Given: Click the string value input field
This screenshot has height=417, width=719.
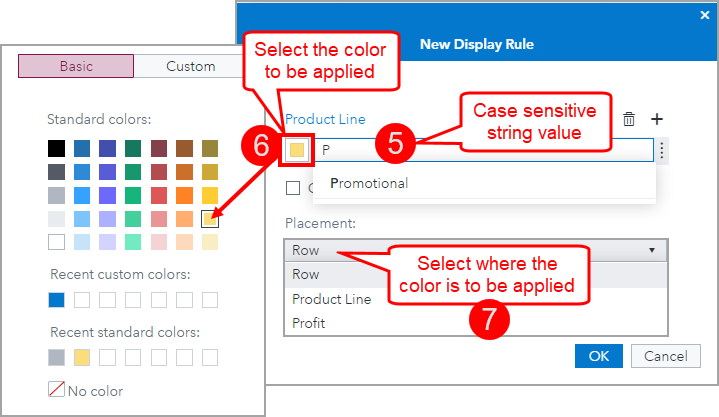Looking at the screenshot, I should tap(480, 150).
